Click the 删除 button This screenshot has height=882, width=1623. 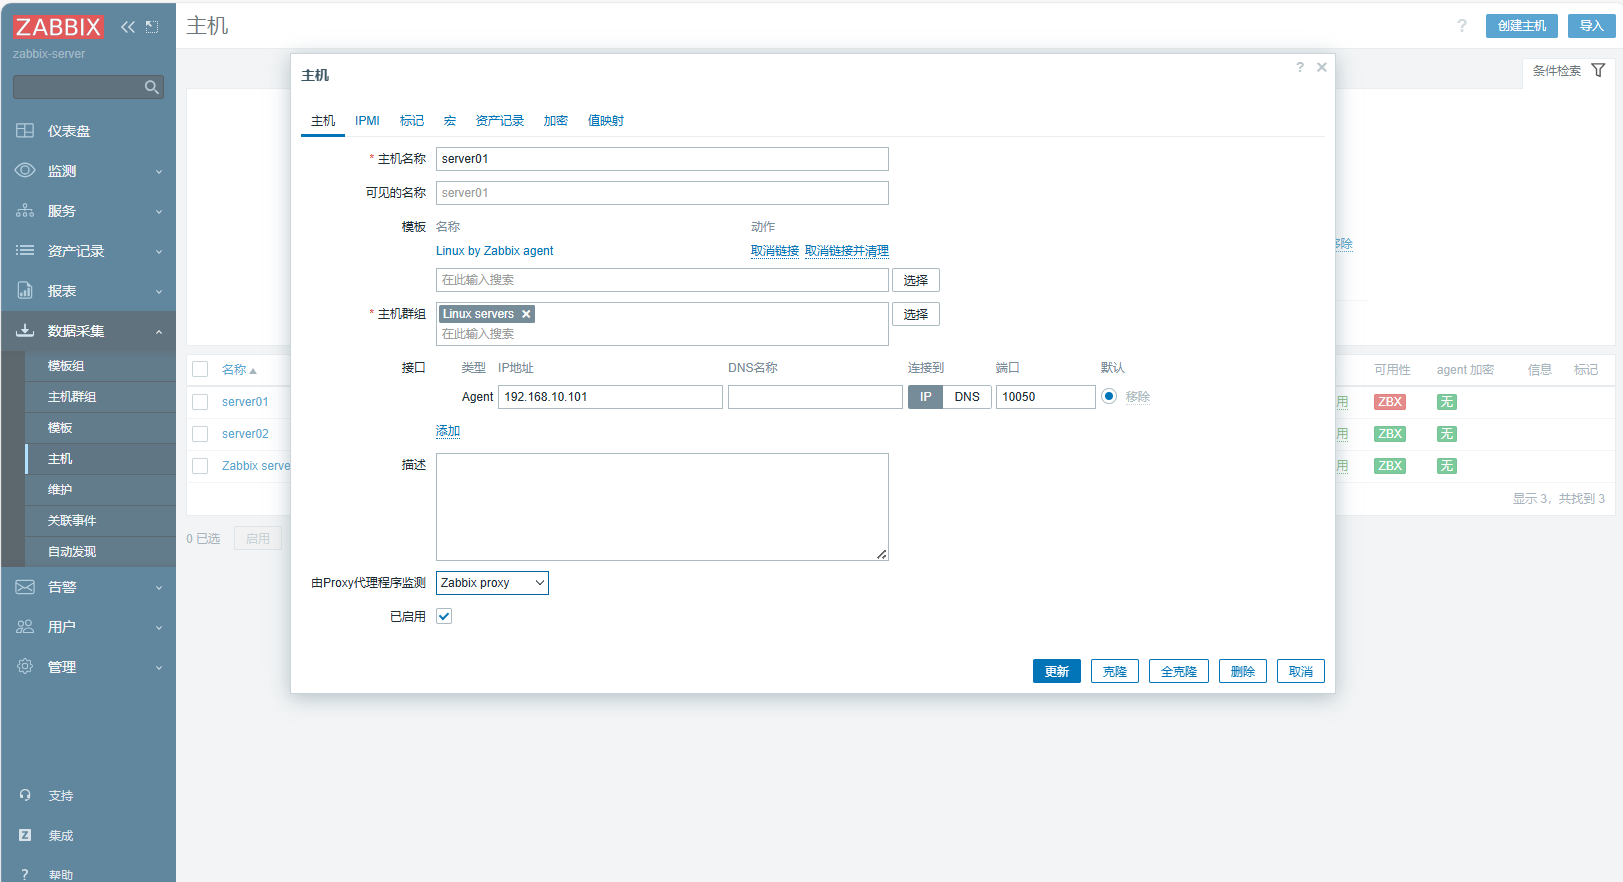(1243, 671)
